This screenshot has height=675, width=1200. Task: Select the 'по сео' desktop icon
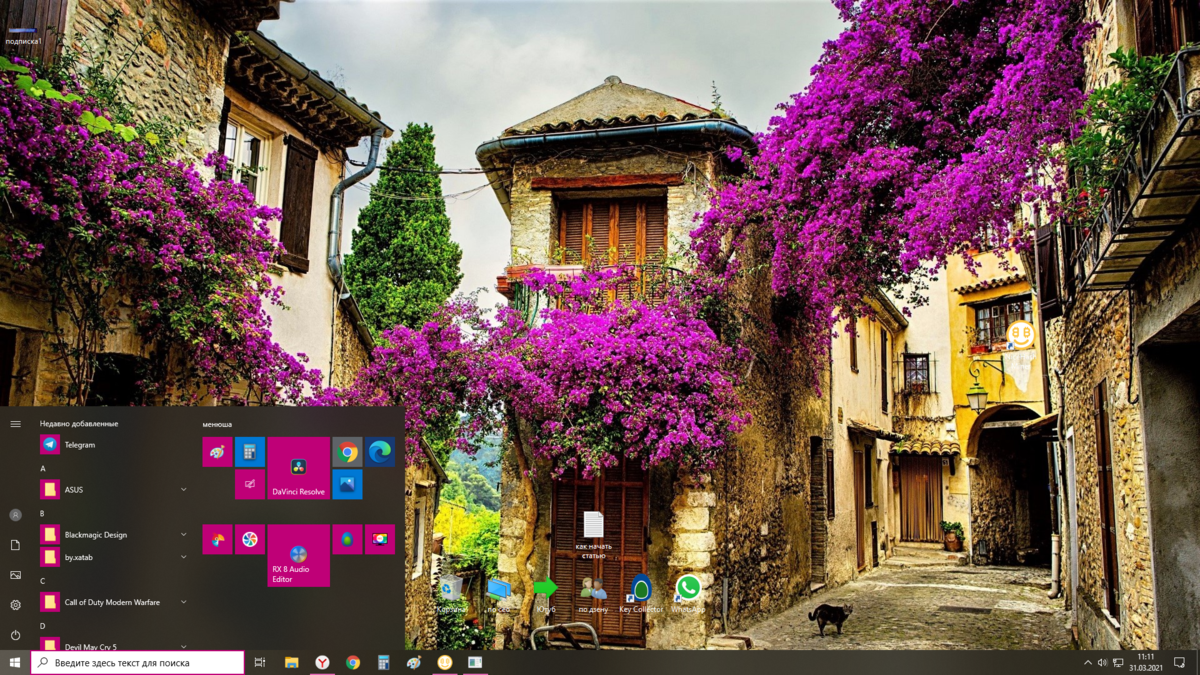pyautogui.click(x=498, y=594)
